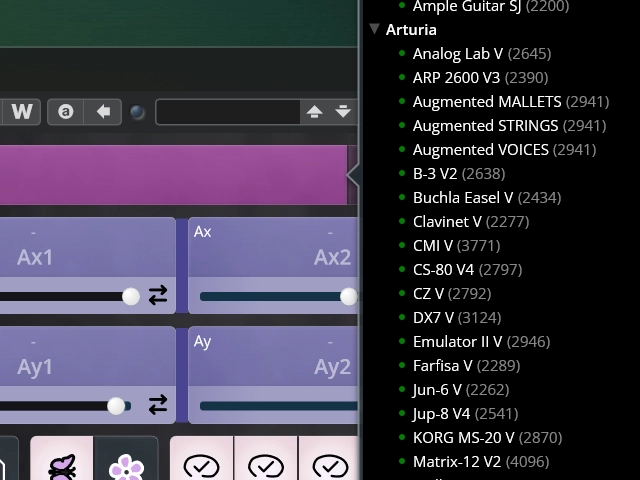Select KORG MS-20 V plugin
The height and width of the screenshot is (480, 640).
click(x=487, y=438)
